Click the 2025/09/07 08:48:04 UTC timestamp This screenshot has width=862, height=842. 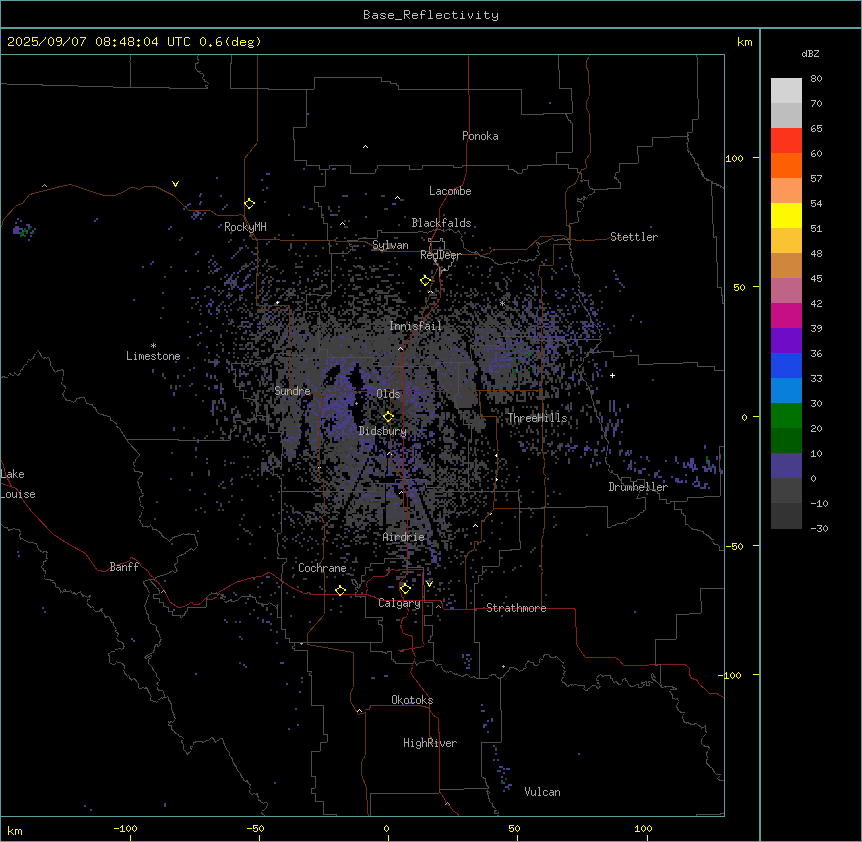(99, 42)
